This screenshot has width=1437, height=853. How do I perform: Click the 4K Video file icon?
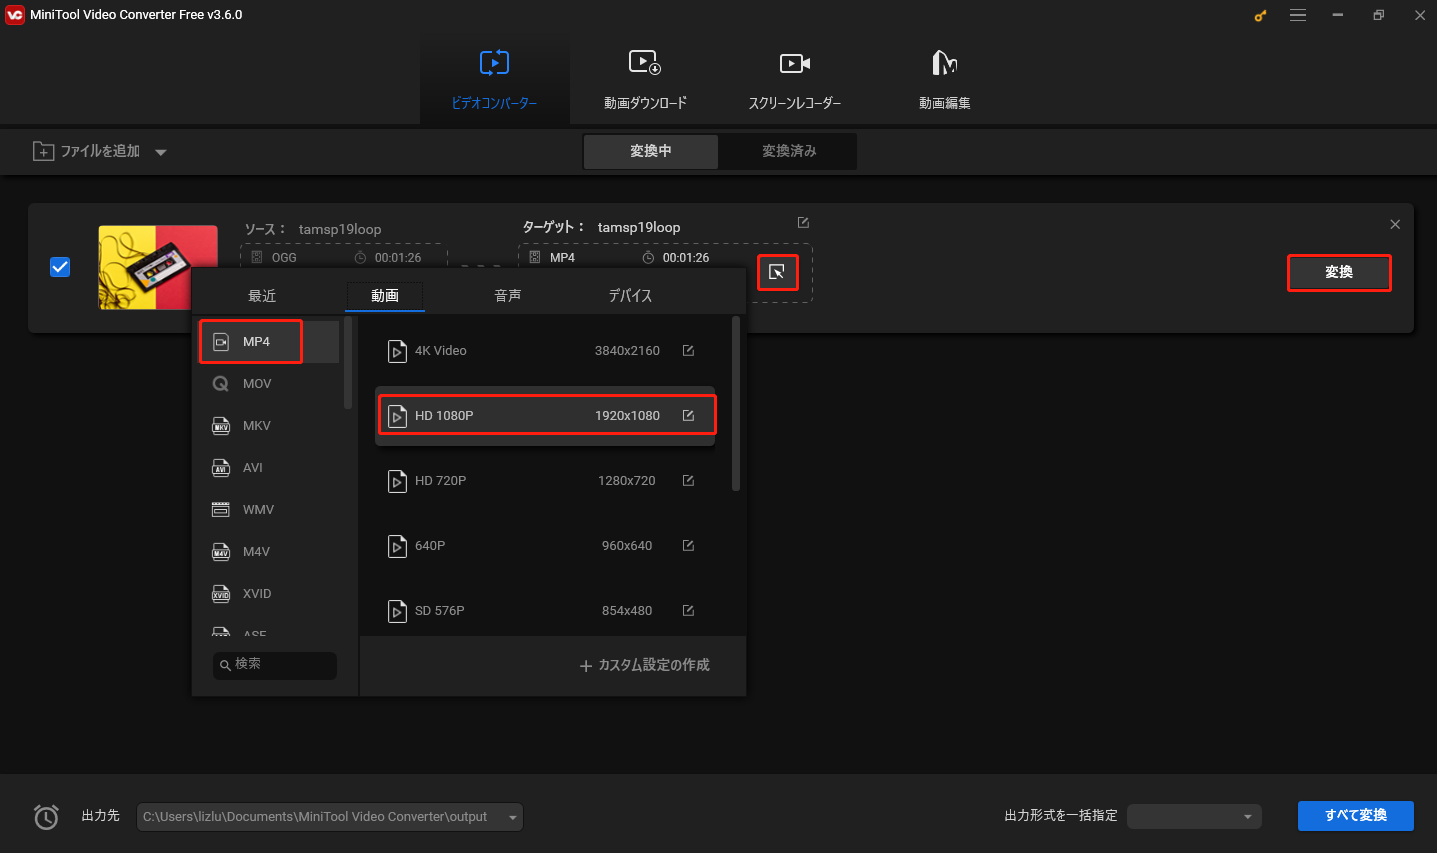pyautogui.click(x=397, y=351)
